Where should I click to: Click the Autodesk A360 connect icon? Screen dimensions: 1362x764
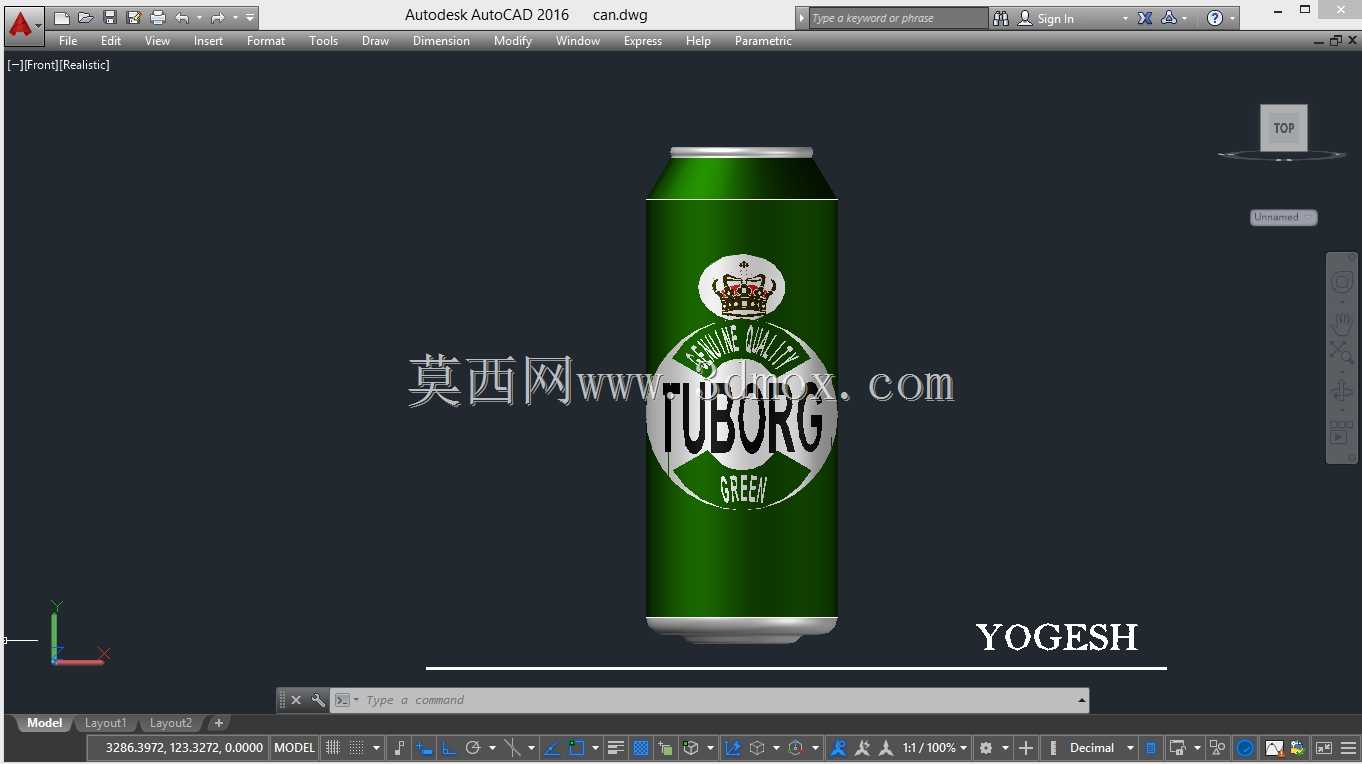[x=1169, y=18]
